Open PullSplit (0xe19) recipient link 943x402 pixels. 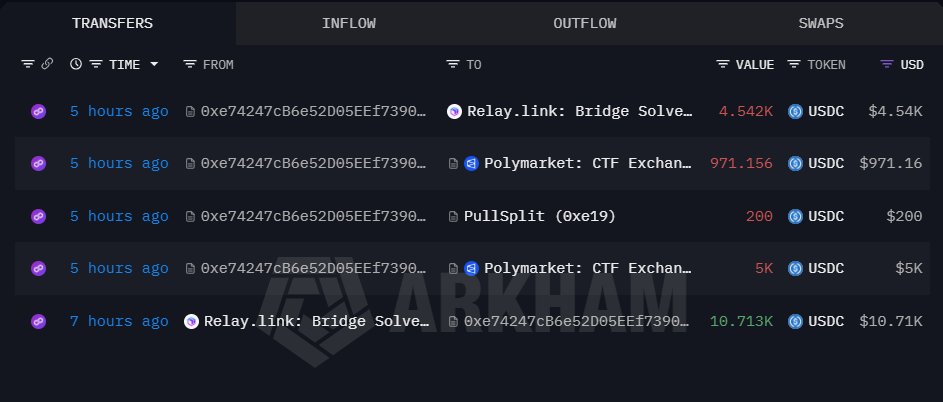(539, 216)
